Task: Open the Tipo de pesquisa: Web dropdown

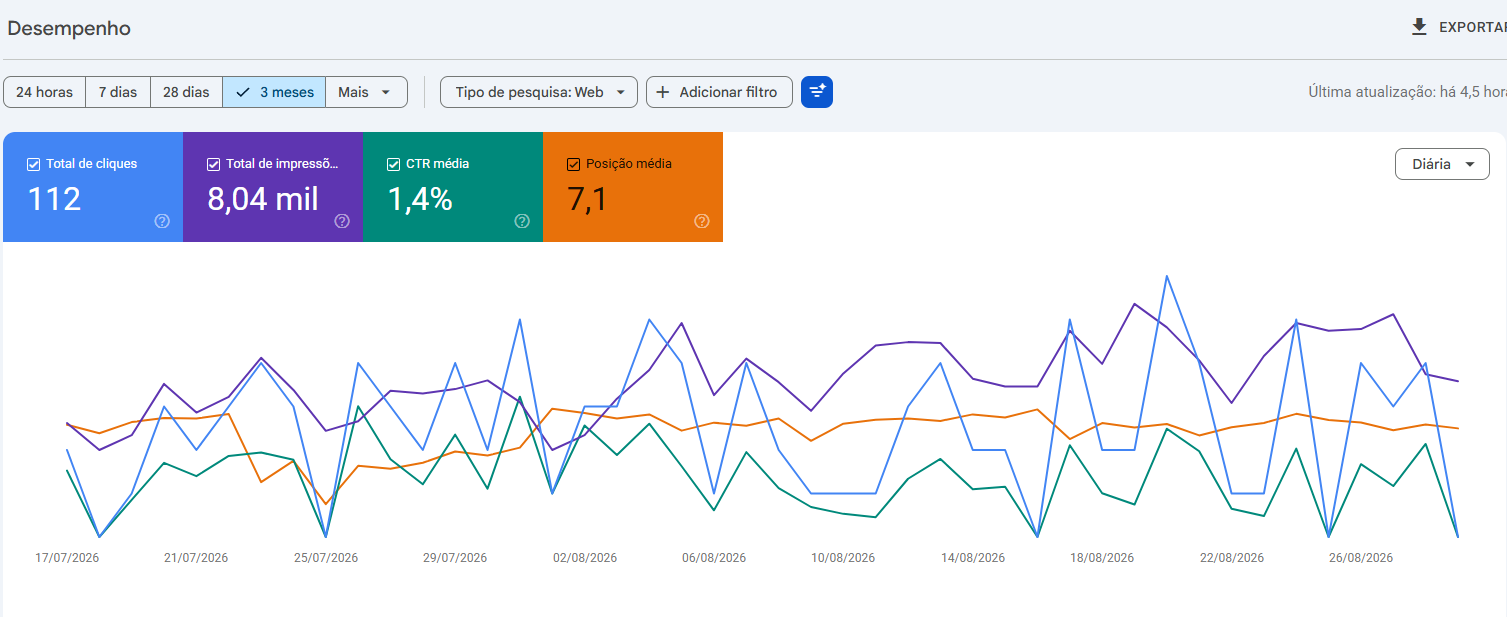Action: click(x=539, y=92)
